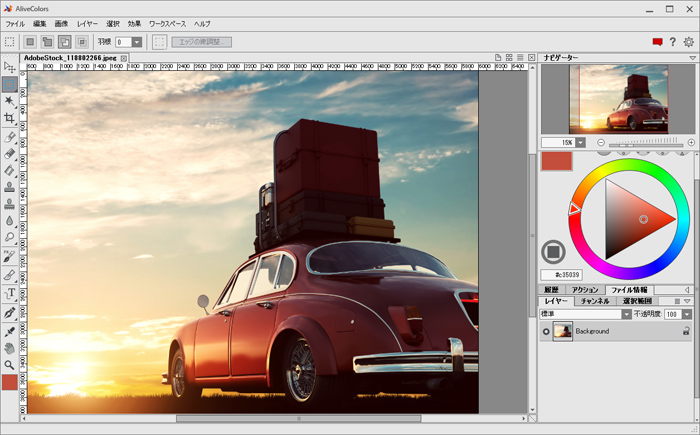Open help with question mark icon
The width and height of the screenshot is (700, 435).
tap(673, 42)
